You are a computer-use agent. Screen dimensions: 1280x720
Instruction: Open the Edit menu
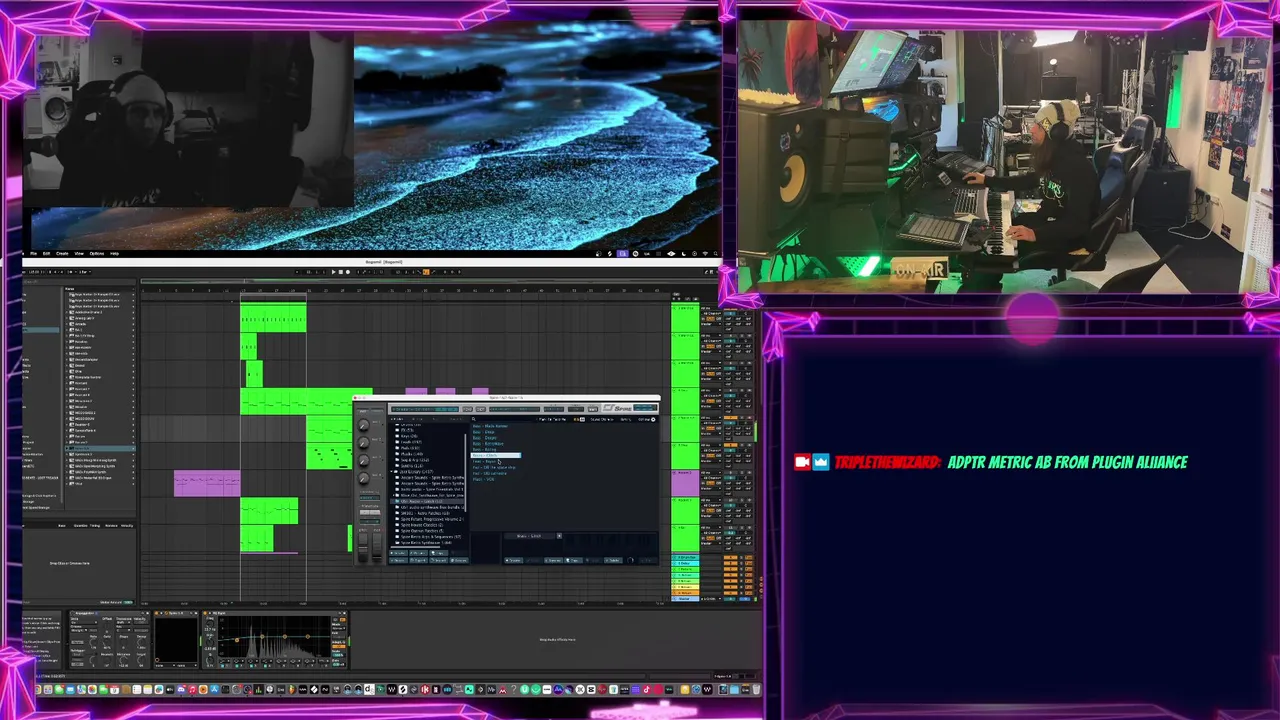point(46,253)
